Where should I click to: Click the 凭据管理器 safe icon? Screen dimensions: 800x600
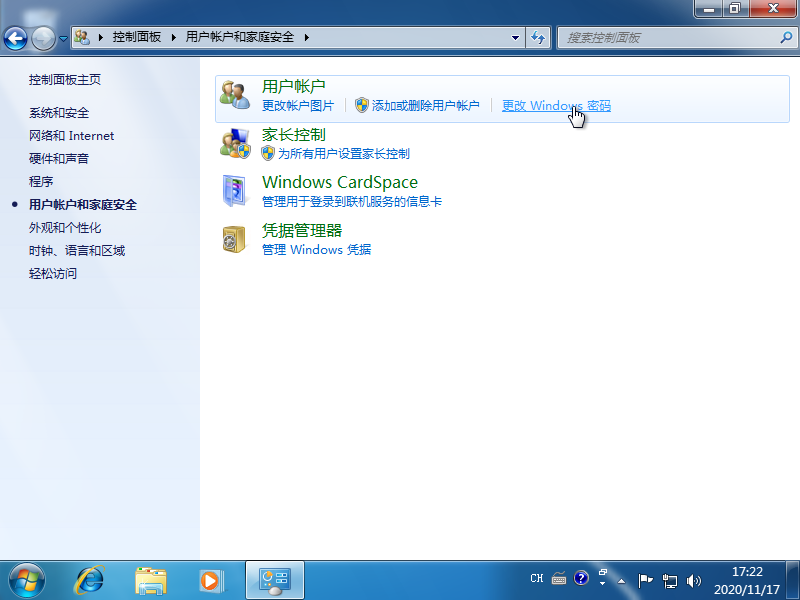coord(235,239)
